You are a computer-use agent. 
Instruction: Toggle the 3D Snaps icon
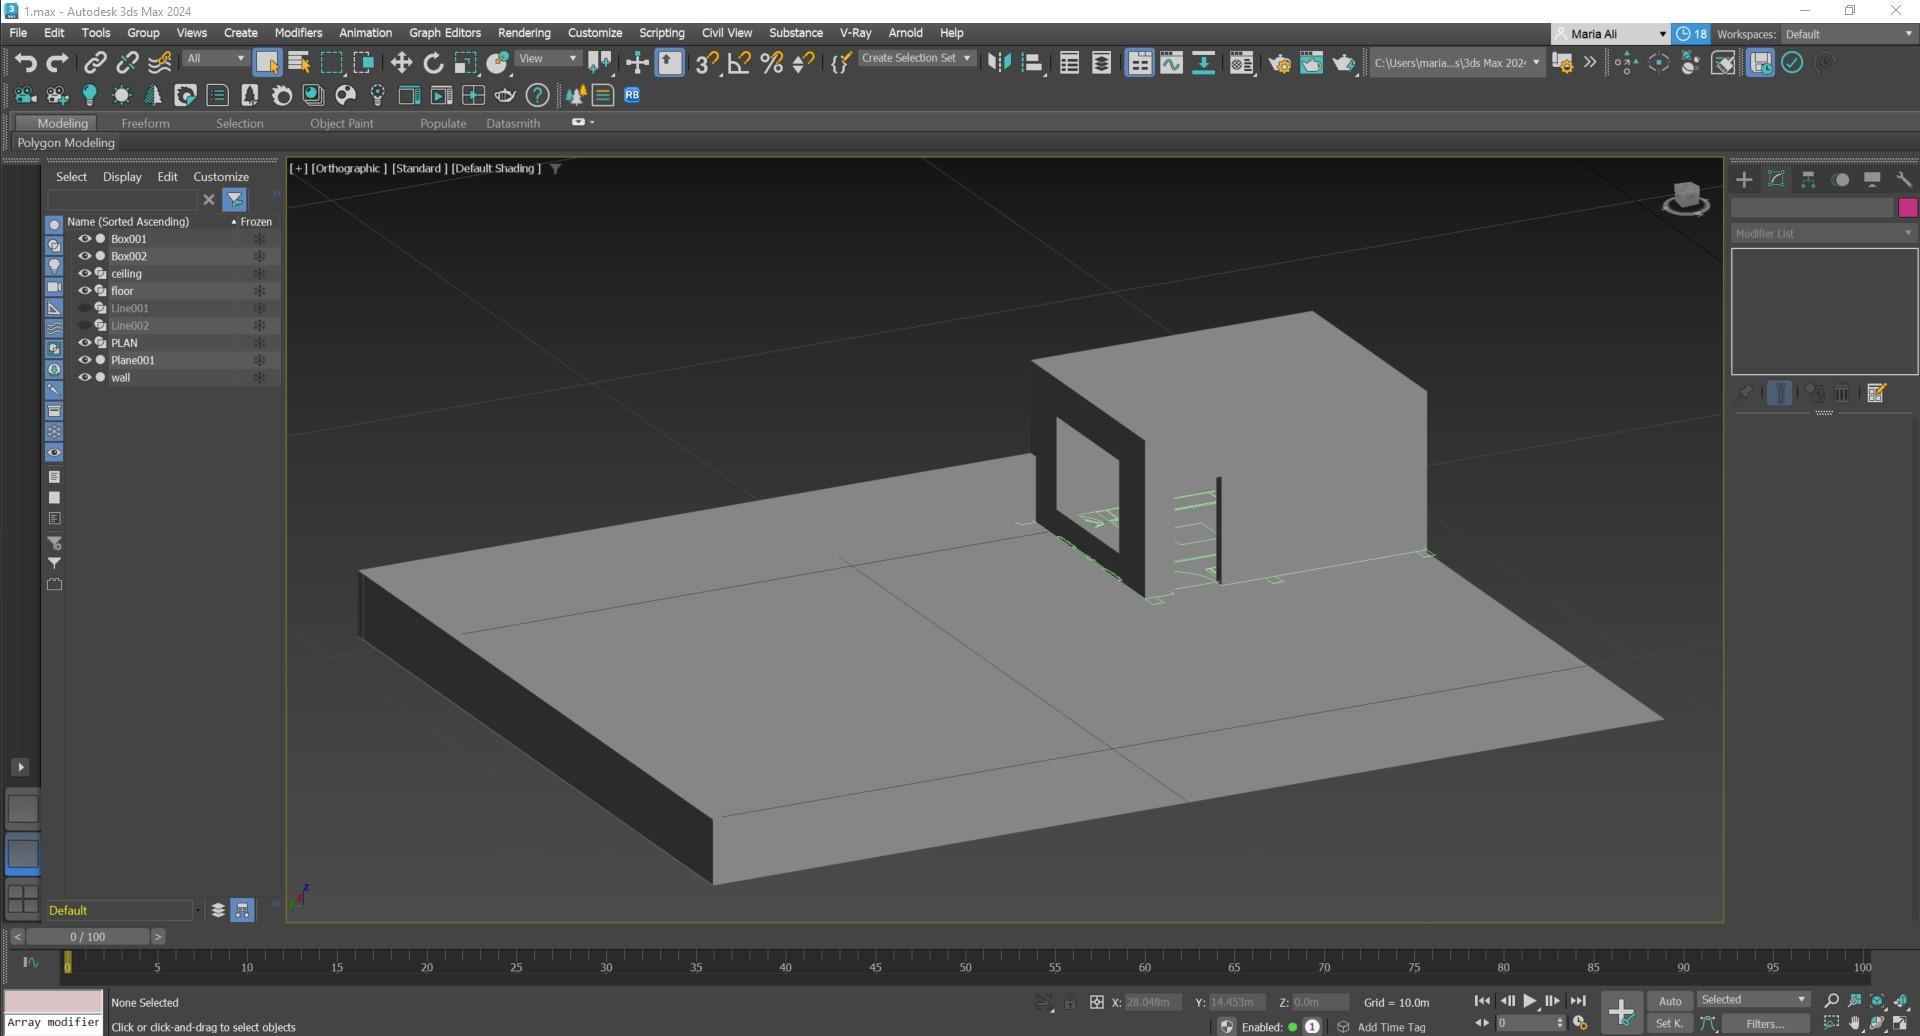coord(707,63)
